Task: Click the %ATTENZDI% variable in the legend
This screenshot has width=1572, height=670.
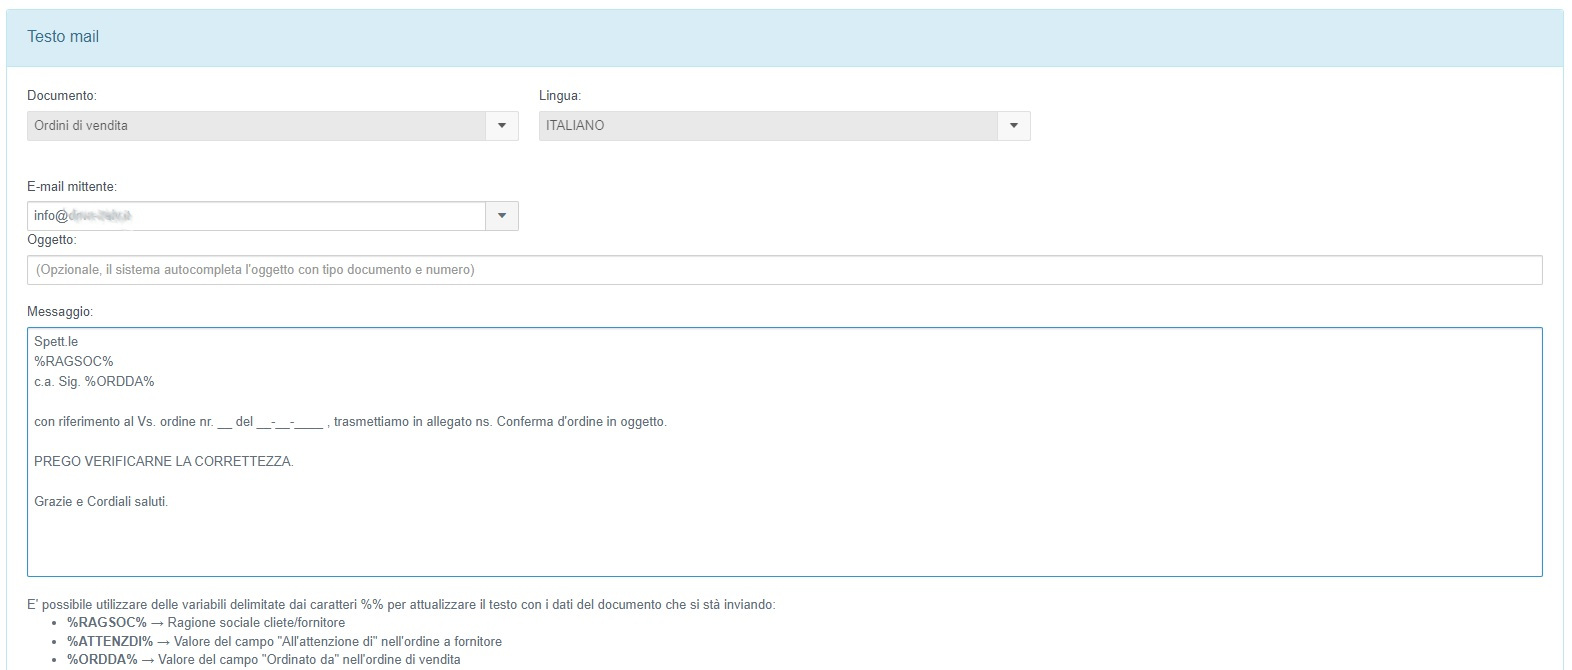Action: click(x=110, y=641)
